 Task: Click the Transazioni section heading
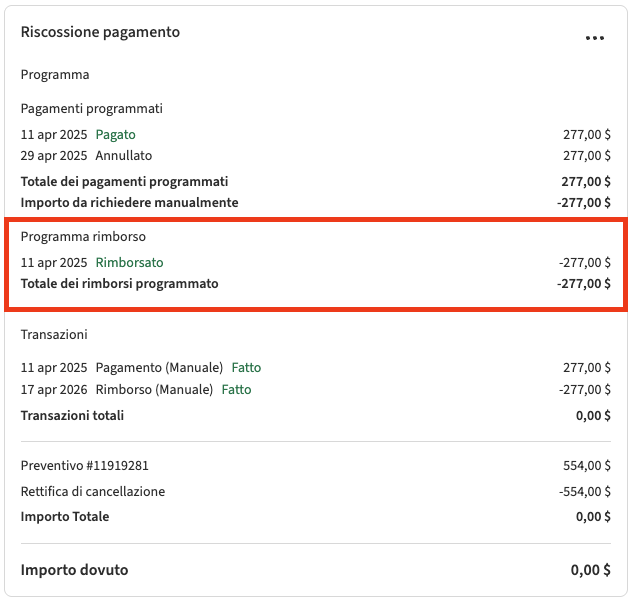click(54, 334)
